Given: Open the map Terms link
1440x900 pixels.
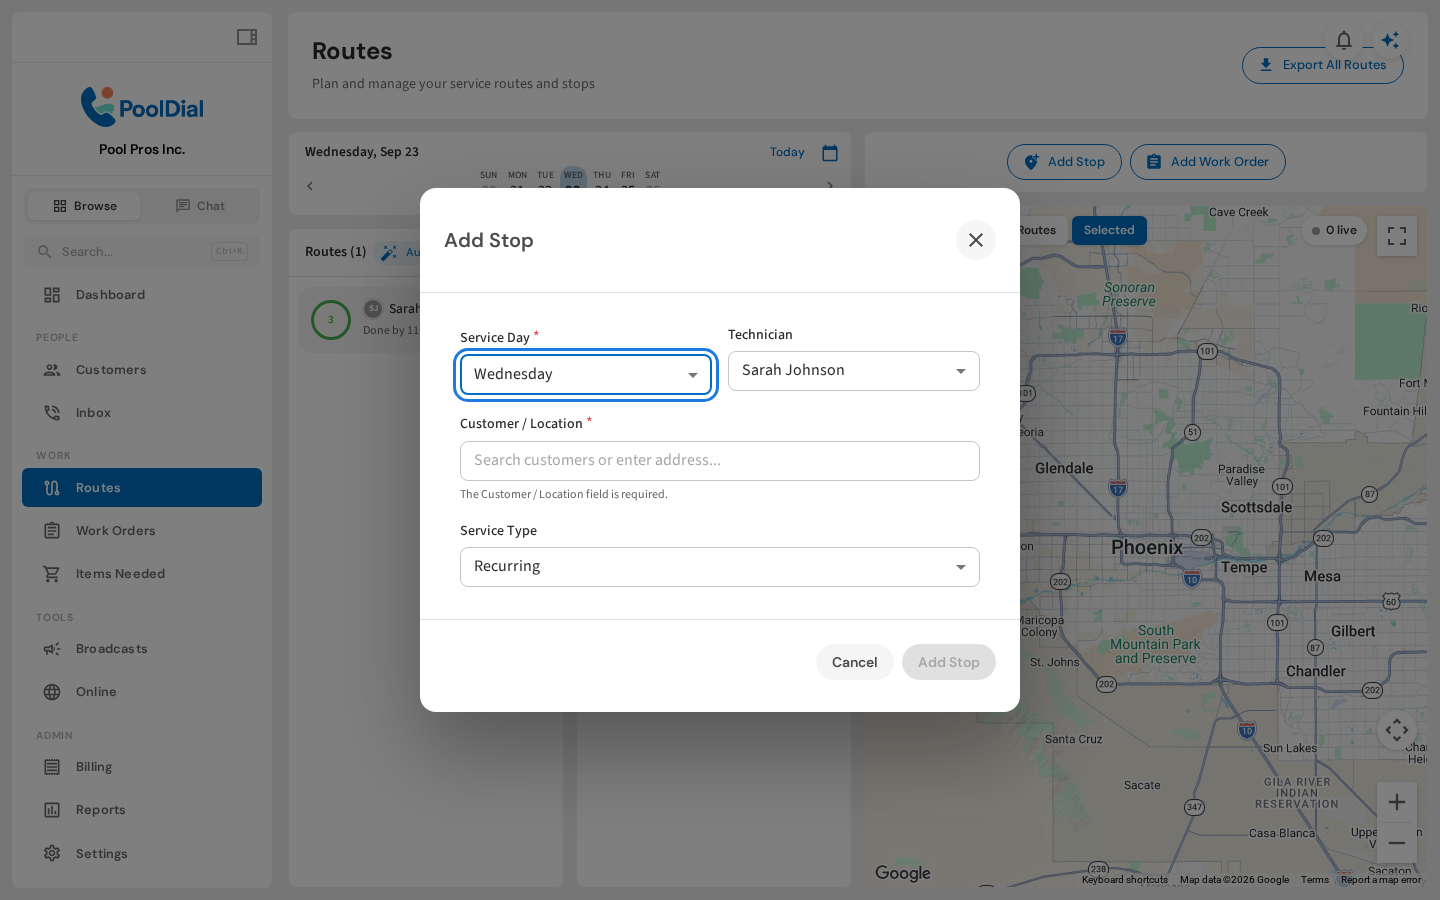Looking at the screenshot, I should 1315,880.
